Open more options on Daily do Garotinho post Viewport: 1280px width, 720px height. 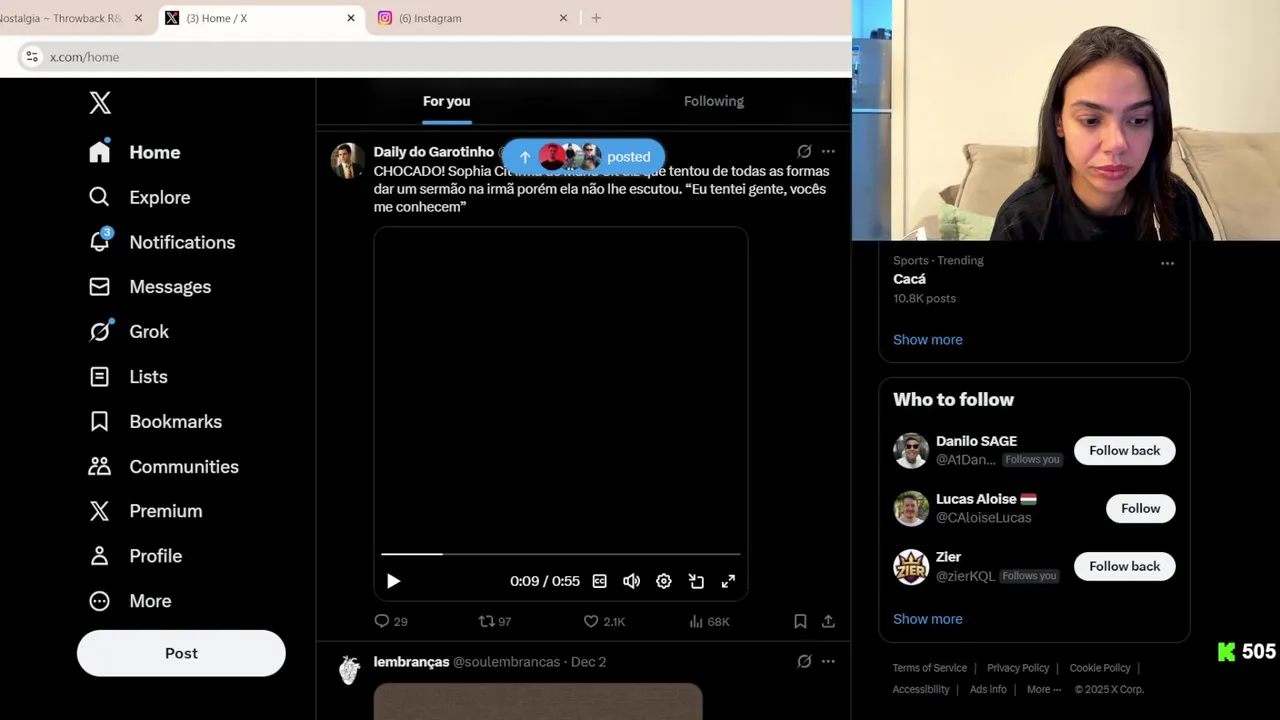(828, 151)
